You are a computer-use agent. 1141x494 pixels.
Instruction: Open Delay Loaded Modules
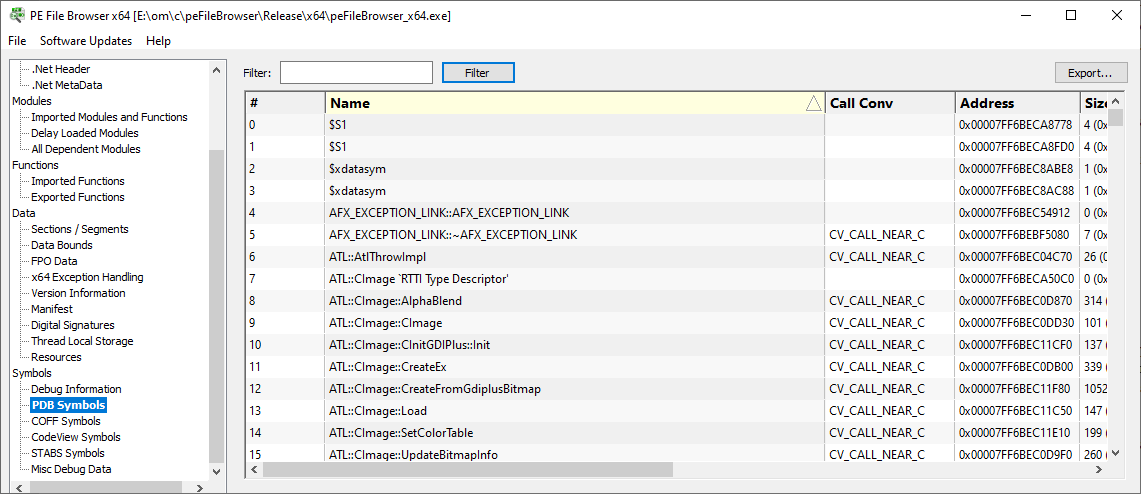click(84, 133)
